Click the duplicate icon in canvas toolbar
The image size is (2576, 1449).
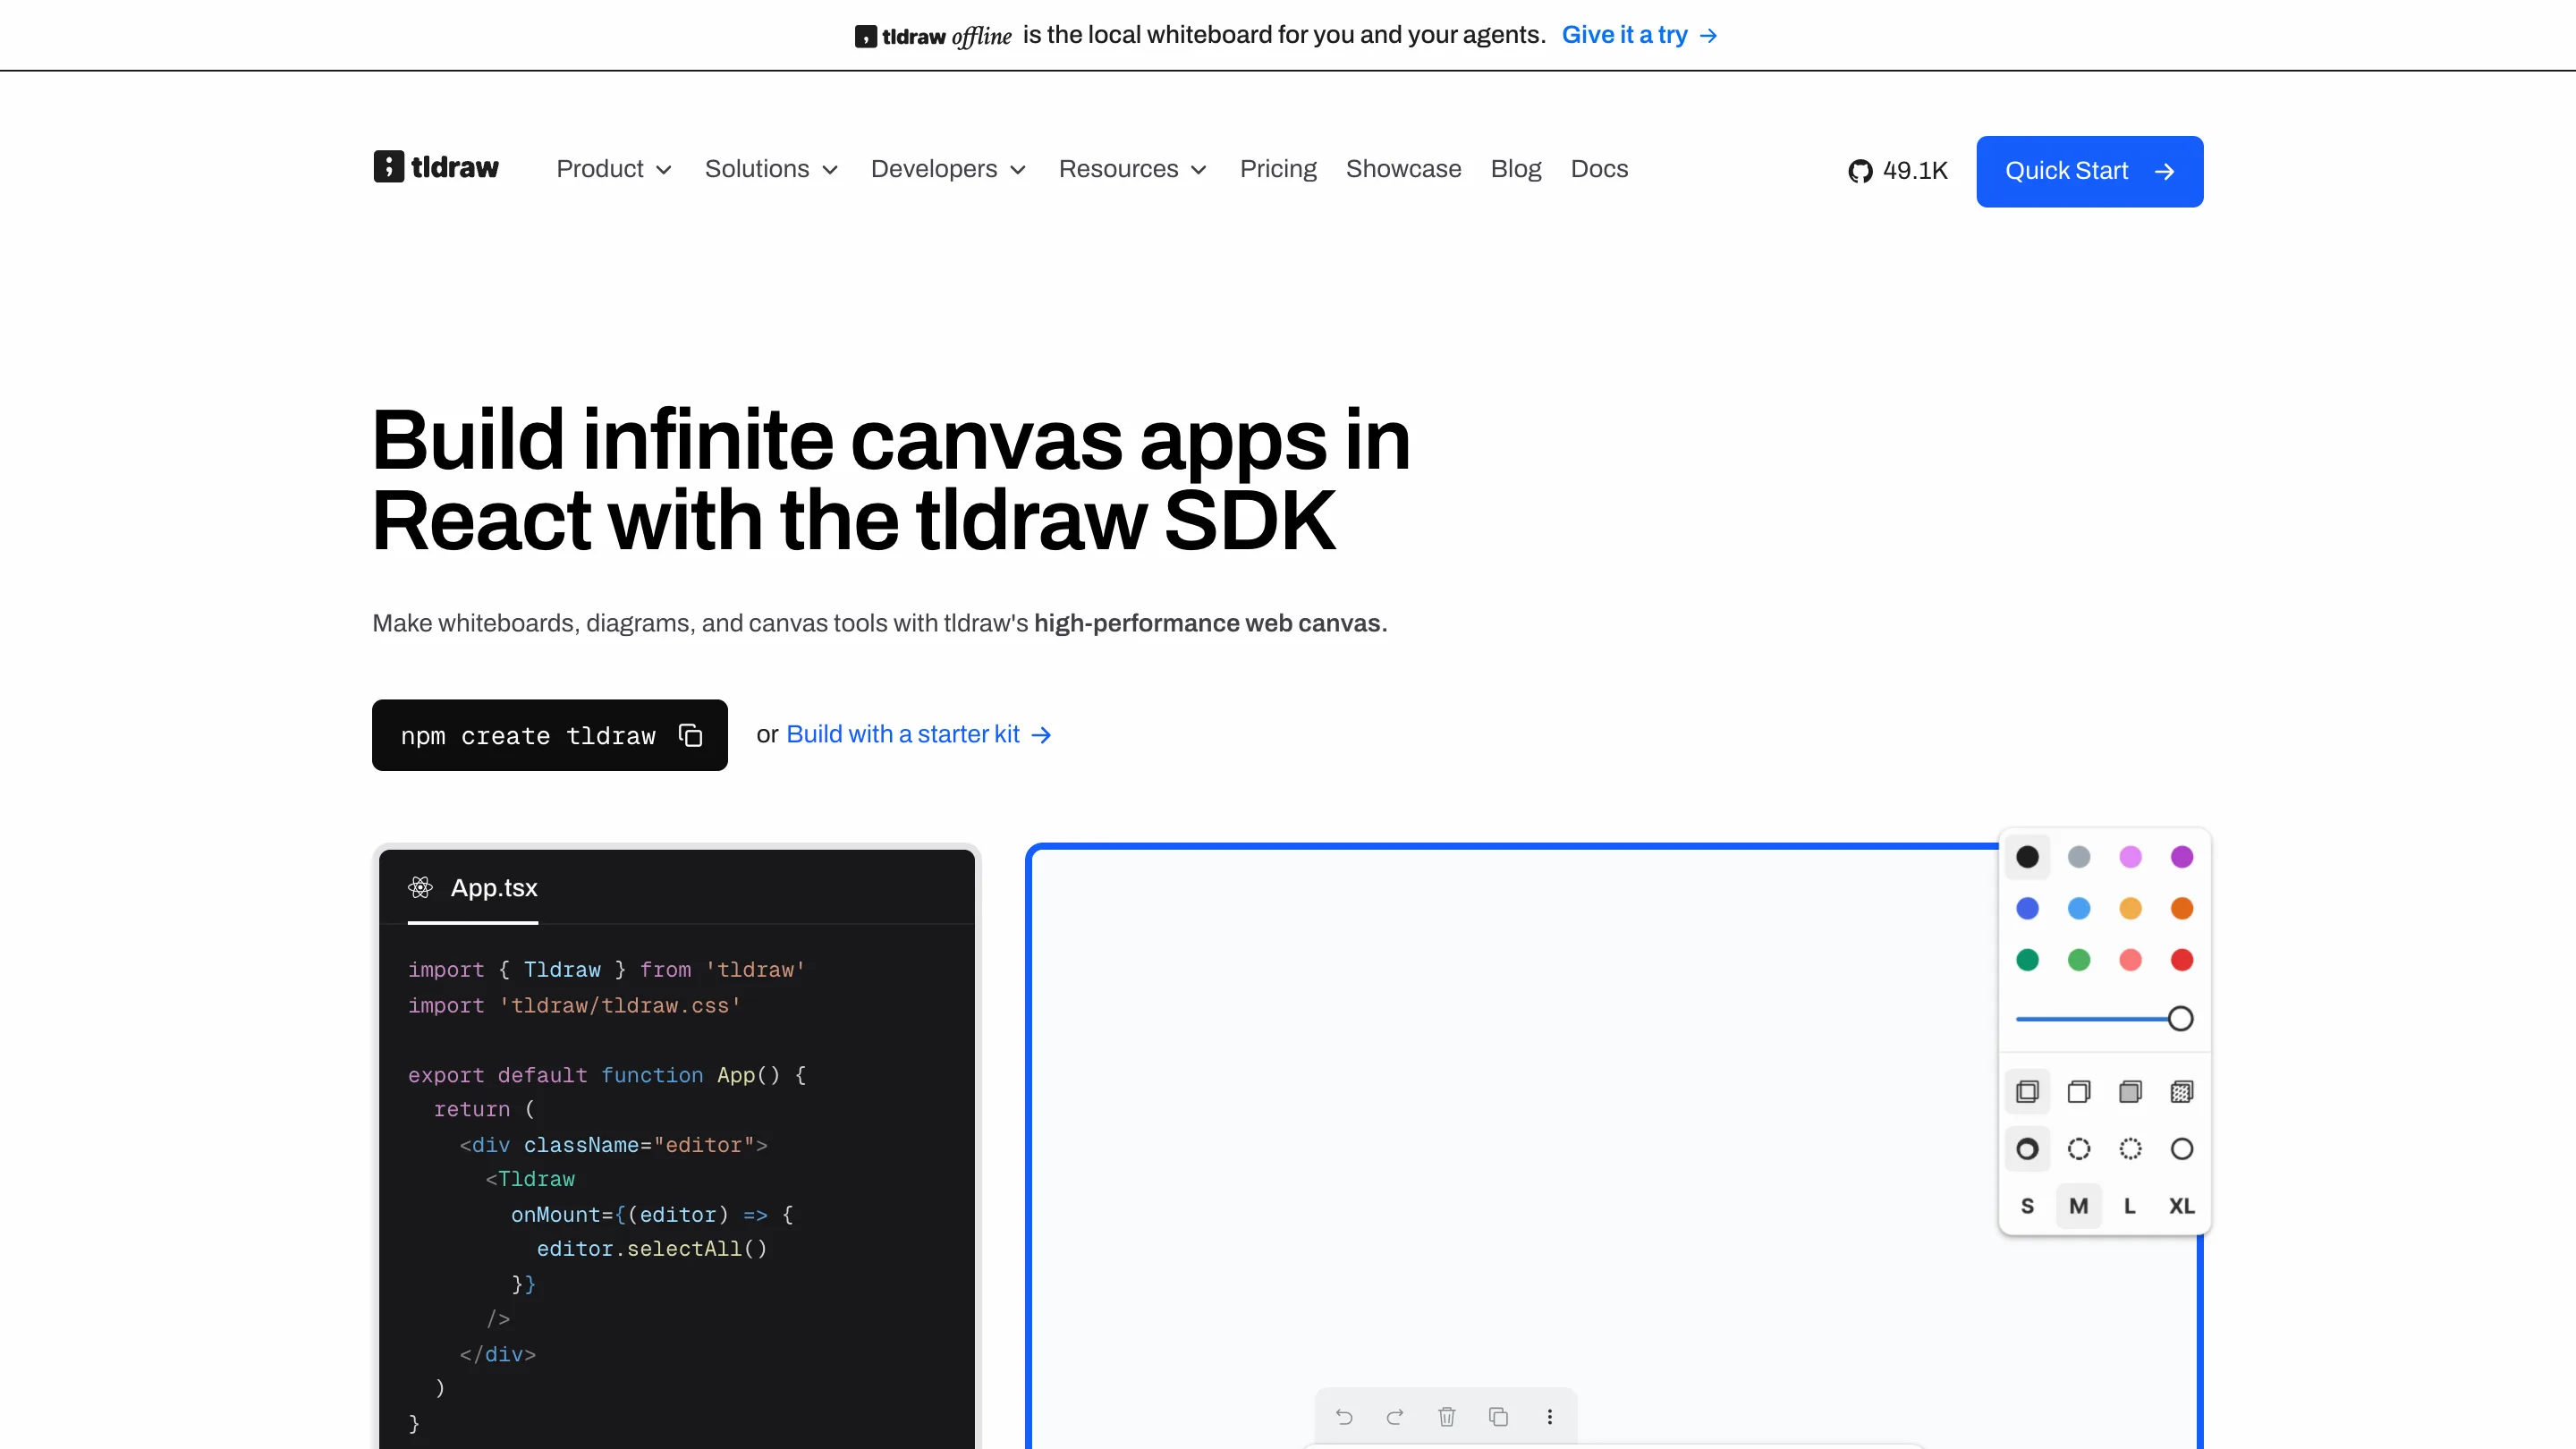(1498, 1416)
